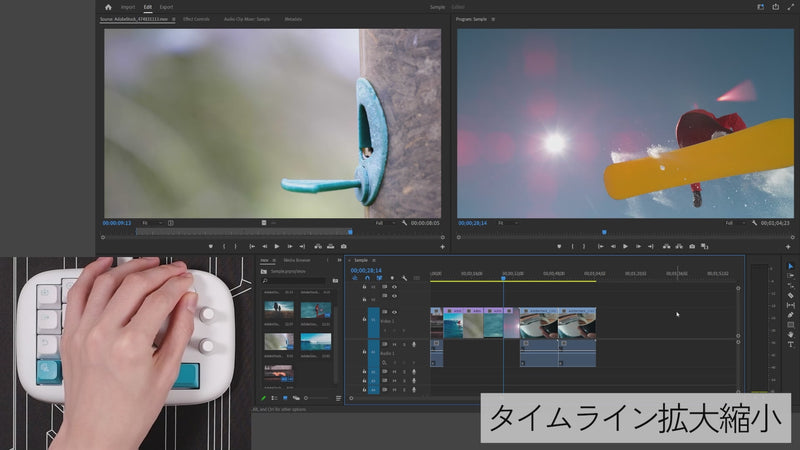Viewport: 800px width, 450px height.
Task: Switch to the Export tab
Action: (166, 7)
